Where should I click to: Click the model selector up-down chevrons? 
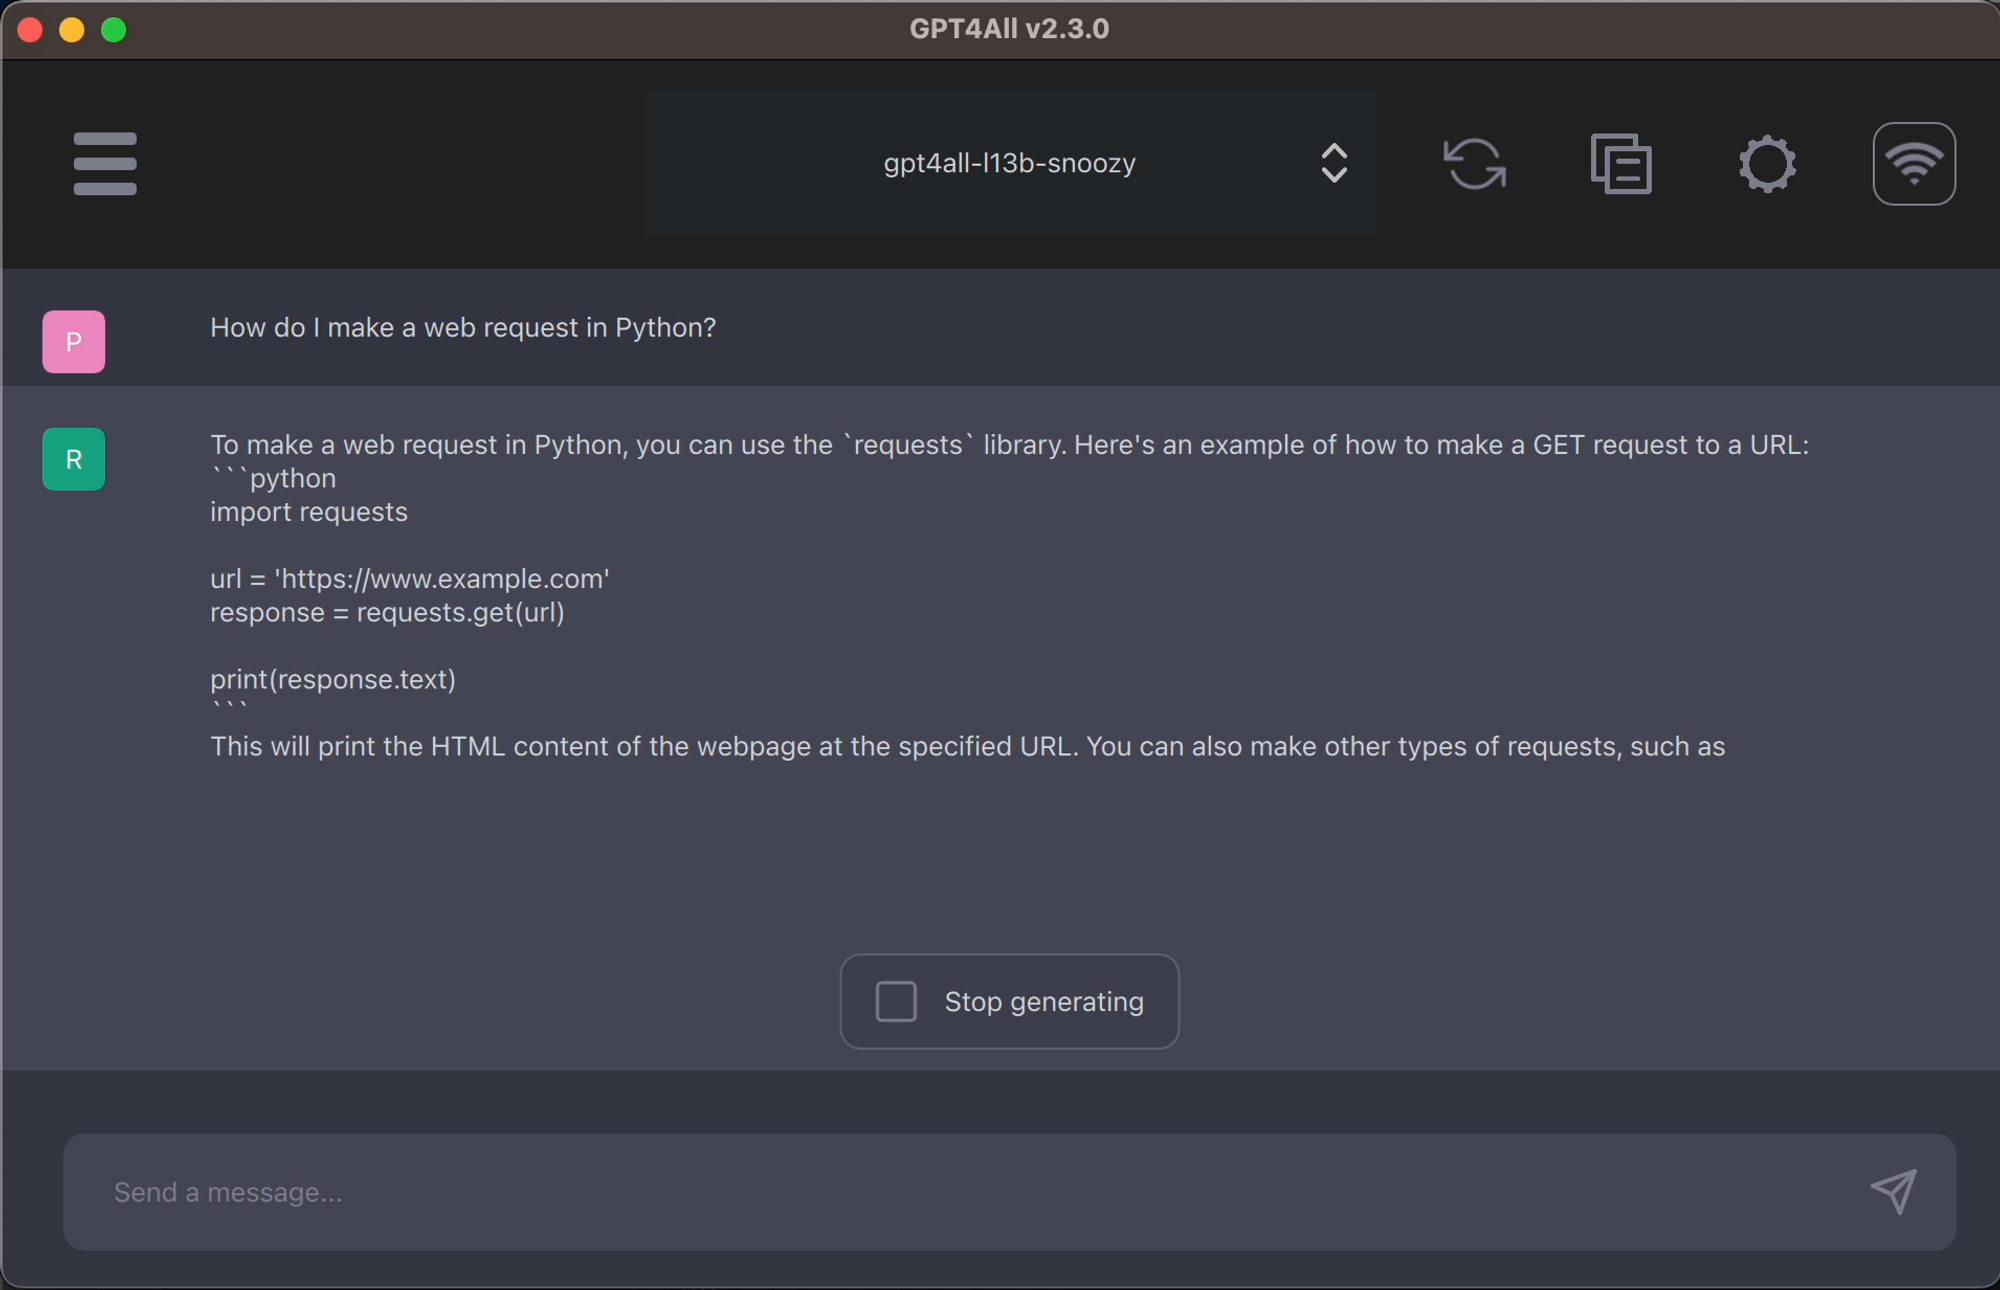click(x=1334, y=163)
